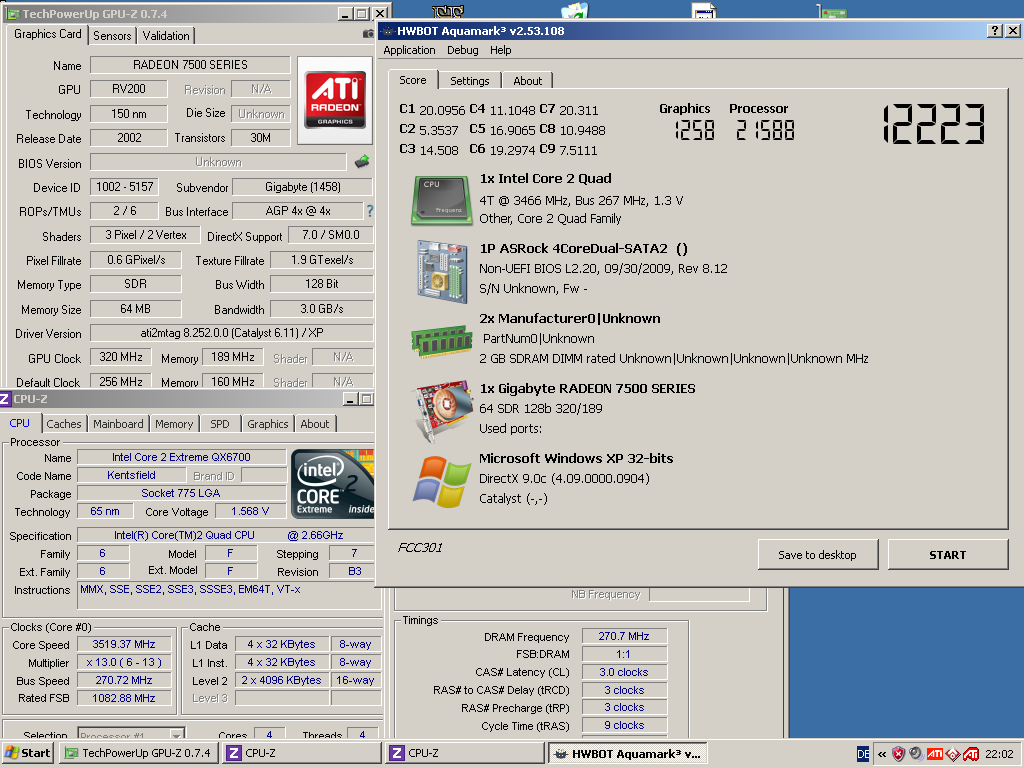Click the HWBOT Aquamark title bar icon
The width and height of the screenshot is (1024, 768).
click(x=388, y=31)
